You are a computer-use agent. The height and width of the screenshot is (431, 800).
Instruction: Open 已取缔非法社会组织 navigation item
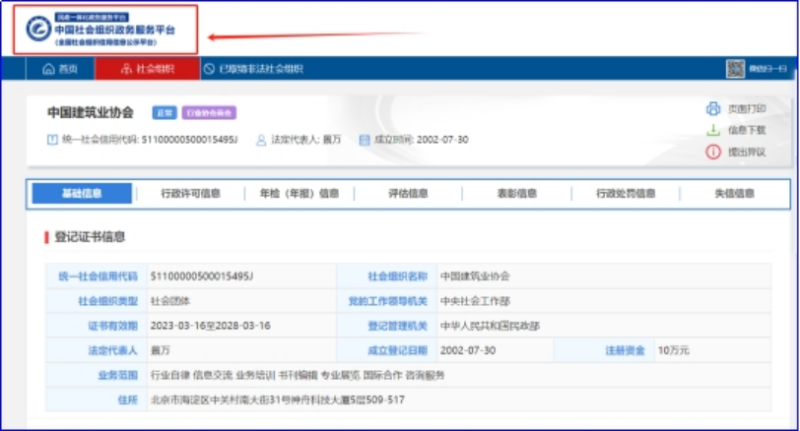tap(253, 69)
